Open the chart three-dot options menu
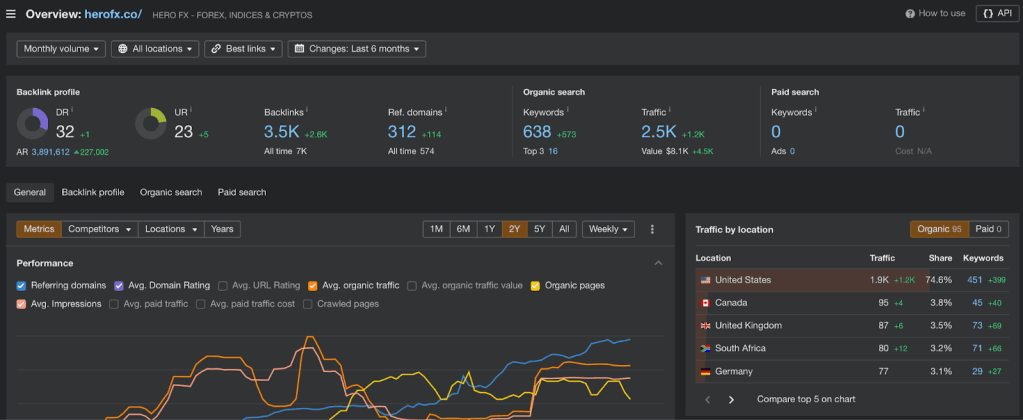The height and width of the screenshot is (420, 1023). [652, 229]
